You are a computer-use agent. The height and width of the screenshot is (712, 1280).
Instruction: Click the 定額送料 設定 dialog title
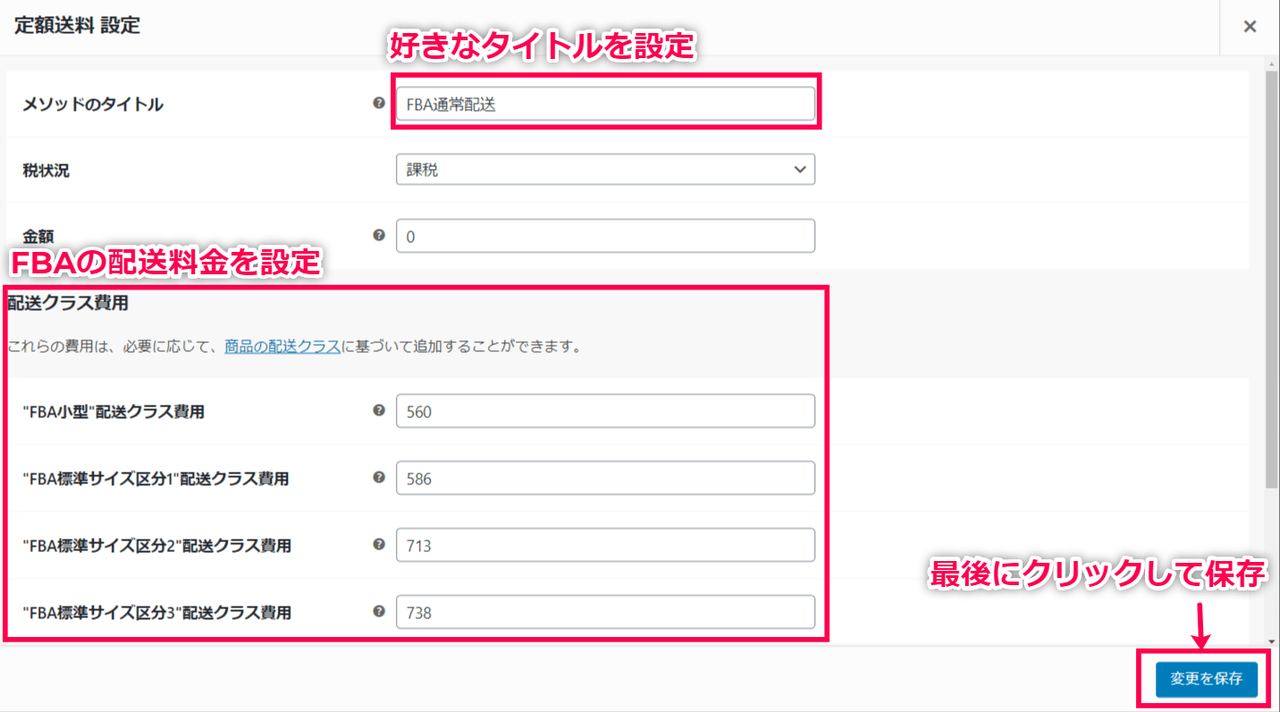(77, 26)
